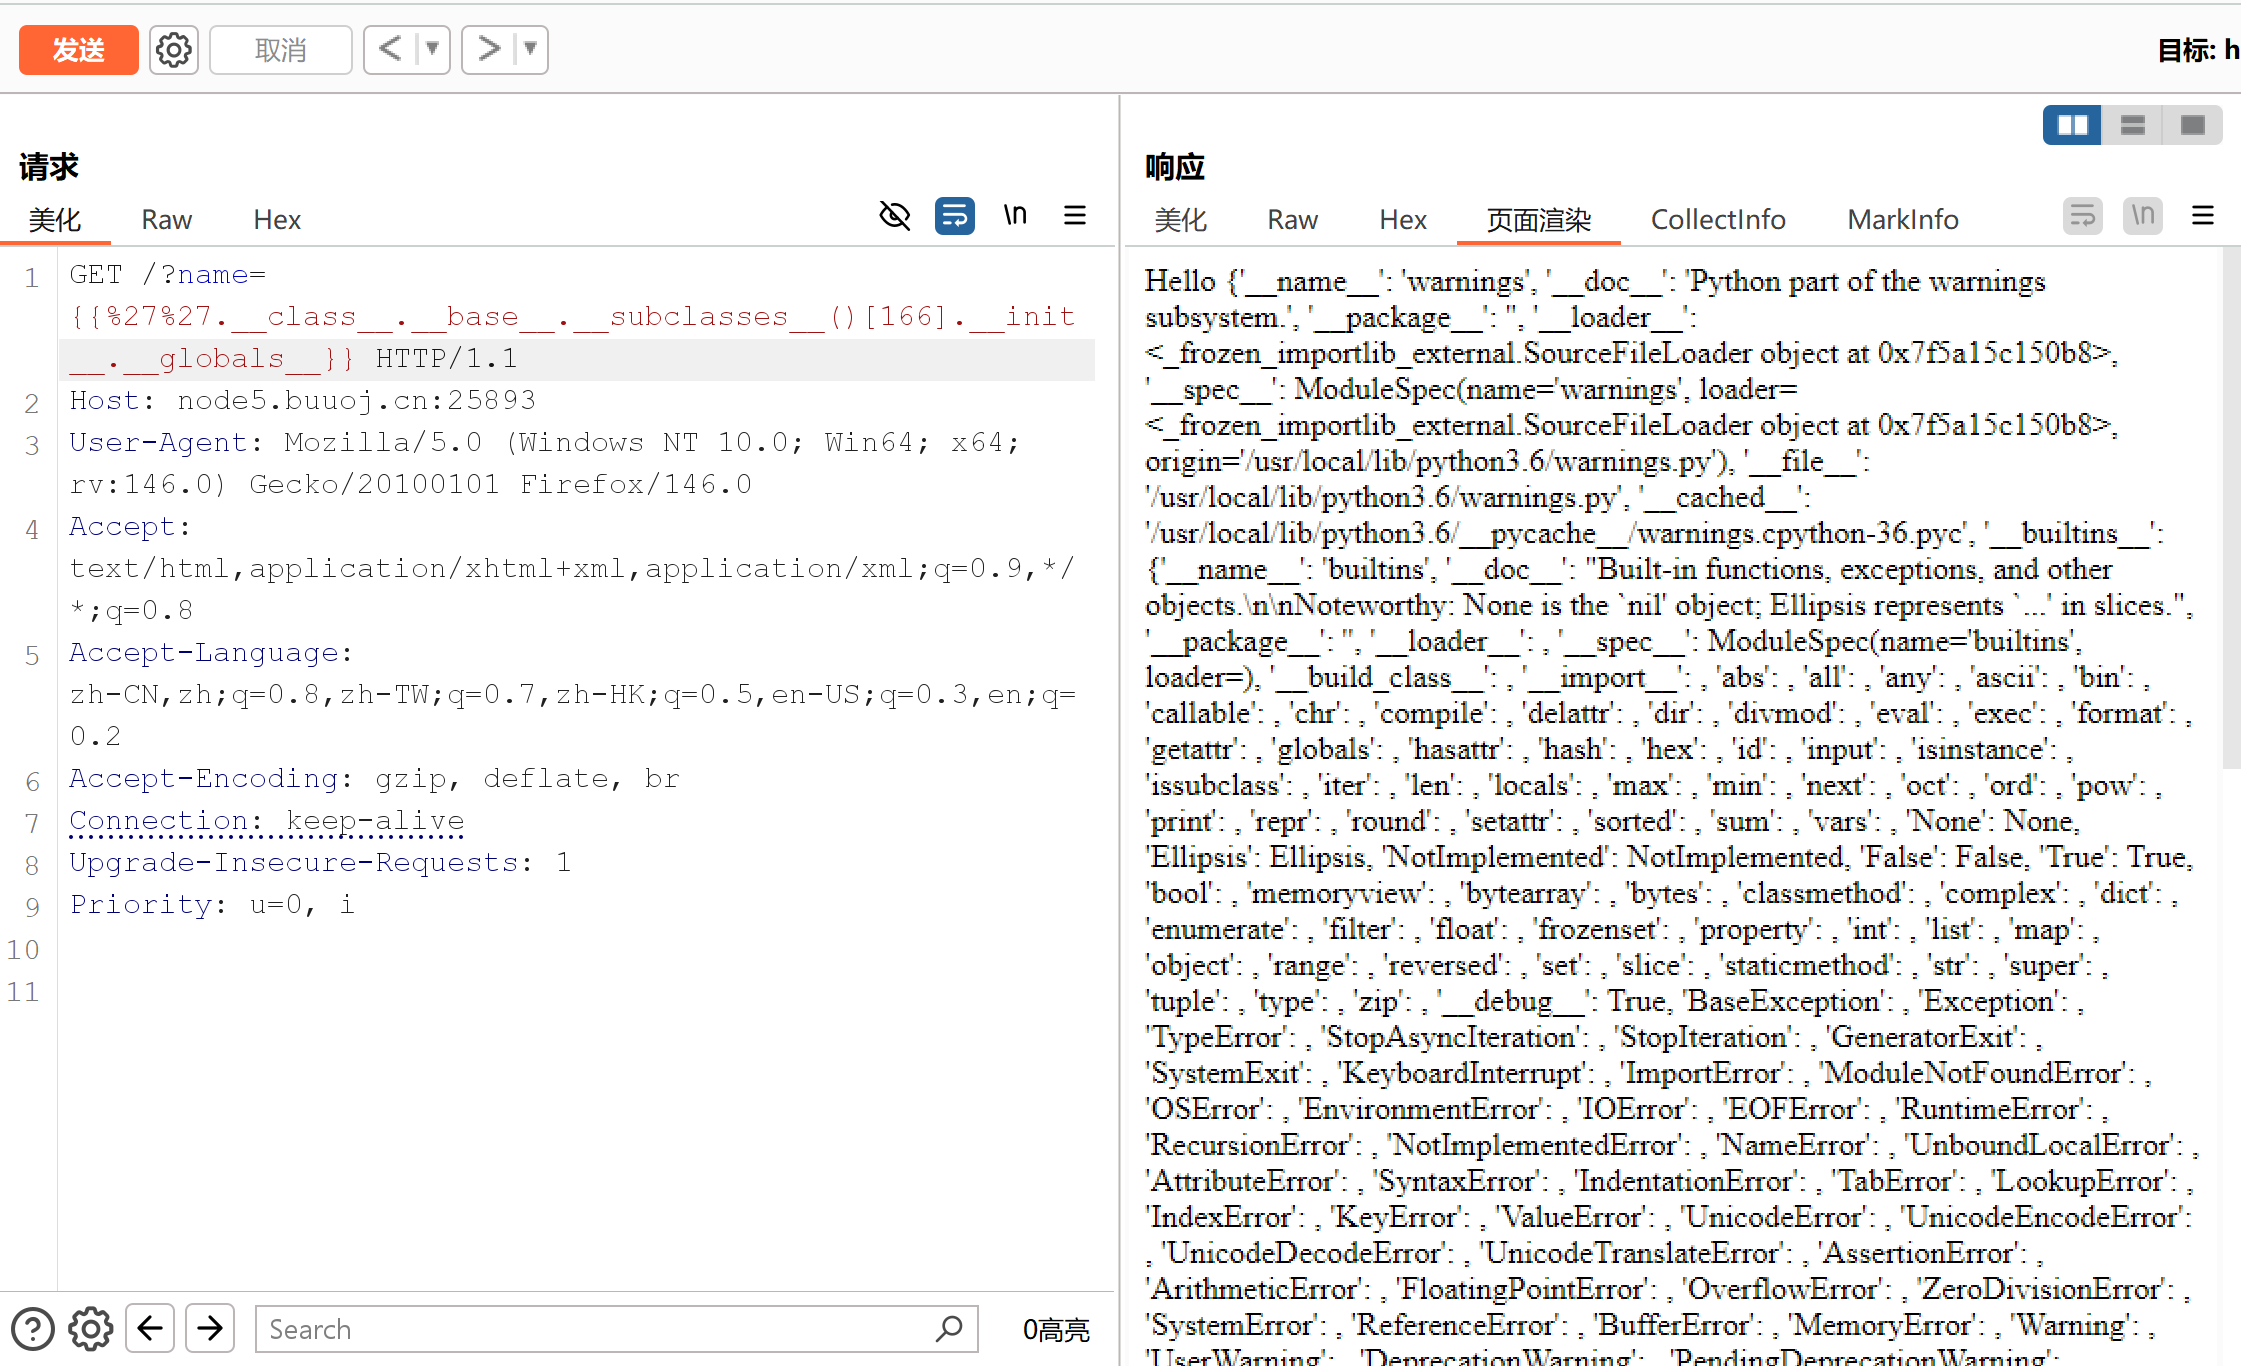
Task: Toggle word wrap in request editor
Action: (954, 216)
